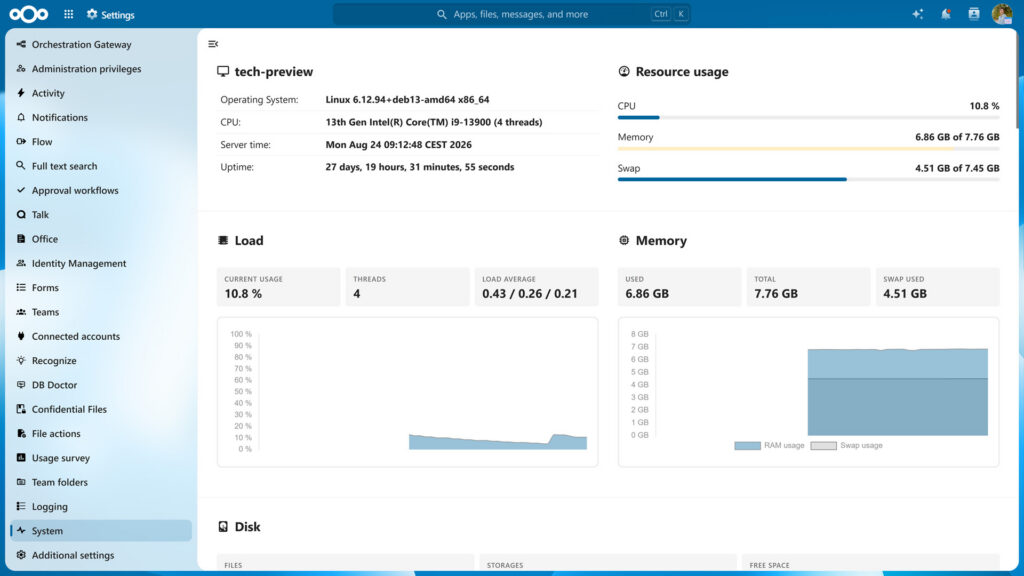Image resolution: width=1024 pixels, height=576 pixels.
Task: Open the Assistant sparkle icon
Action: (918, 14)
